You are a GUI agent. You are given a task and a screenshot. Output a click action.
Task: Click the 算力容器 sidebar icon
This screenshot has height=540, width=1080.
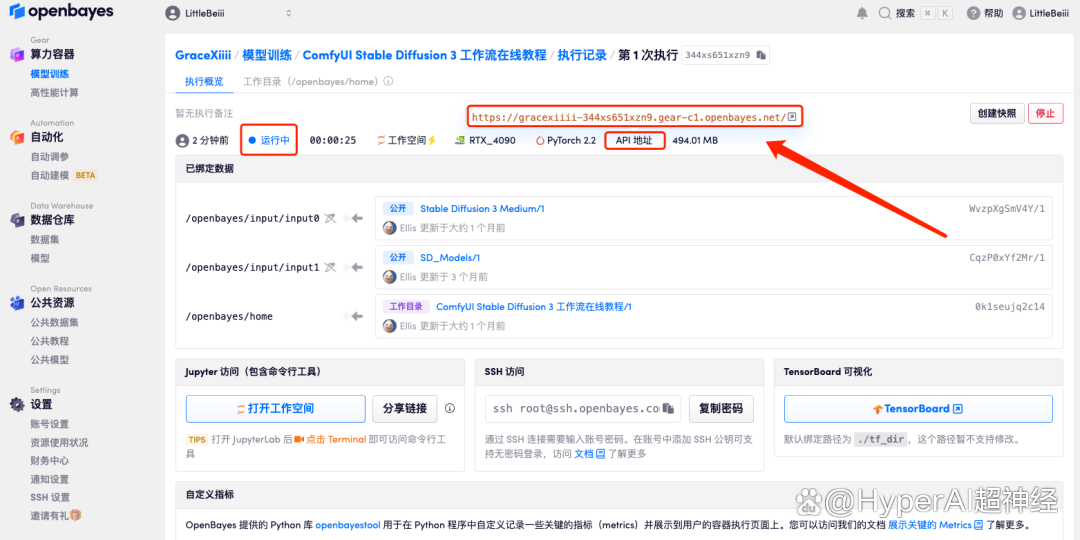(17, 54)
